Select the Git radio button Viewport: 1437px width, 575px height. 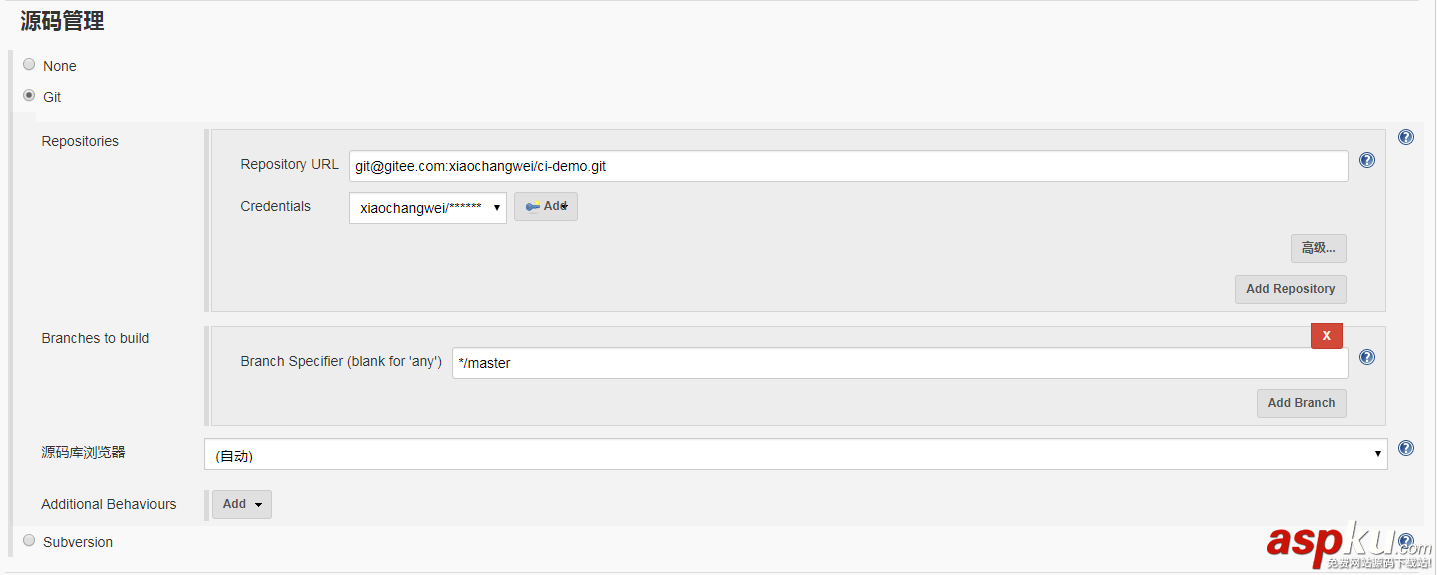tap(29, 96)
